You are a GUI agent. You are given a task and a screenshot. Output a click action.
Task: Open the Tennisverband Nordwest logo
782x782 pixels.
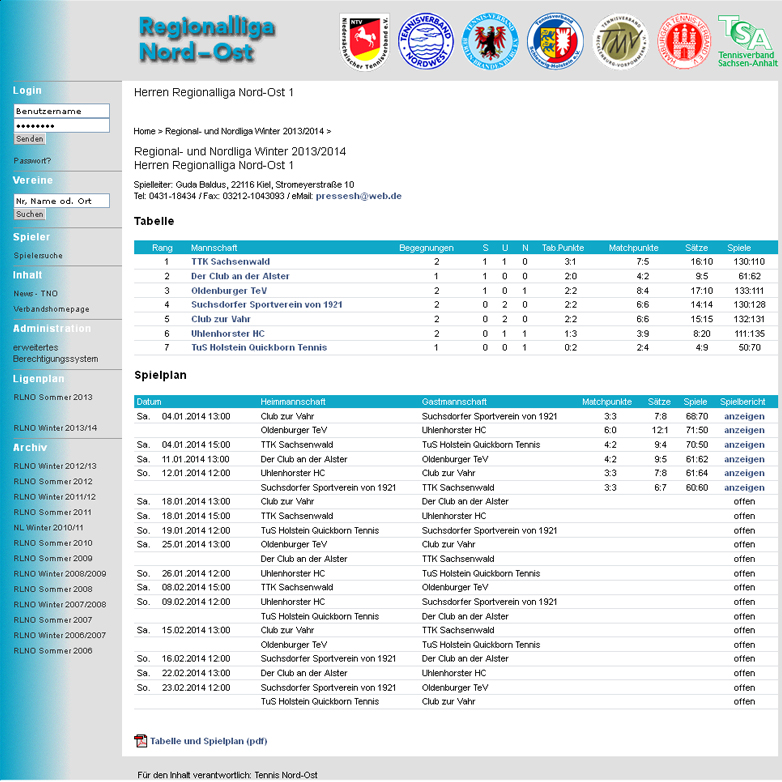[x=426, y=41]
